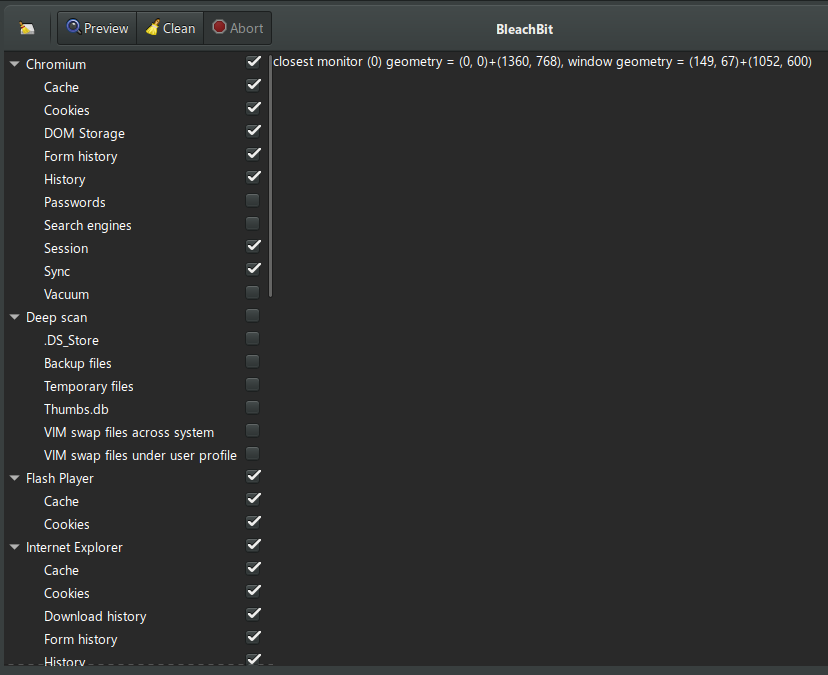Collapse the Chromium tree group
The width and height of the screenshot is (828, 675).
point(15,64)
